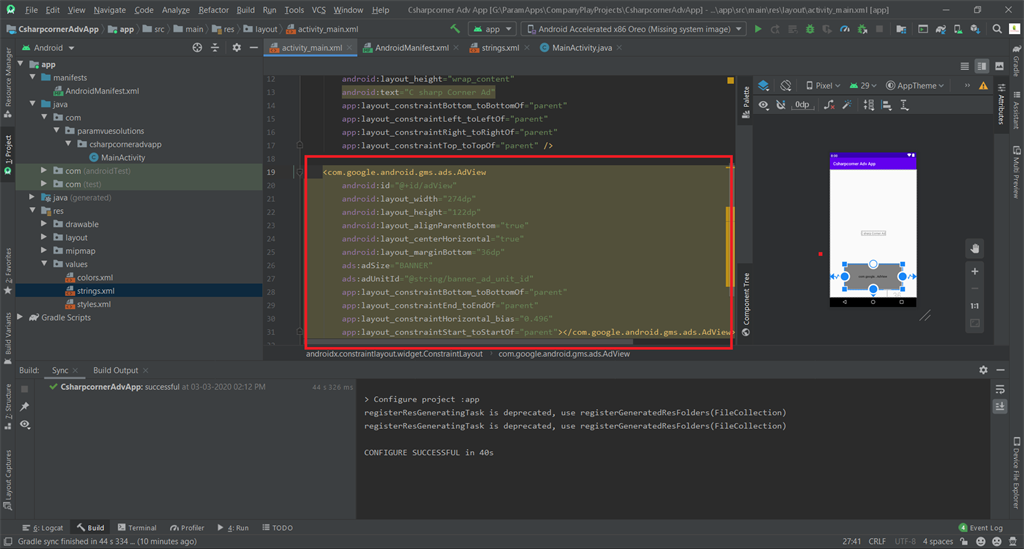Open the TODO tool window
1024x549 pixels.
[278, 527]
